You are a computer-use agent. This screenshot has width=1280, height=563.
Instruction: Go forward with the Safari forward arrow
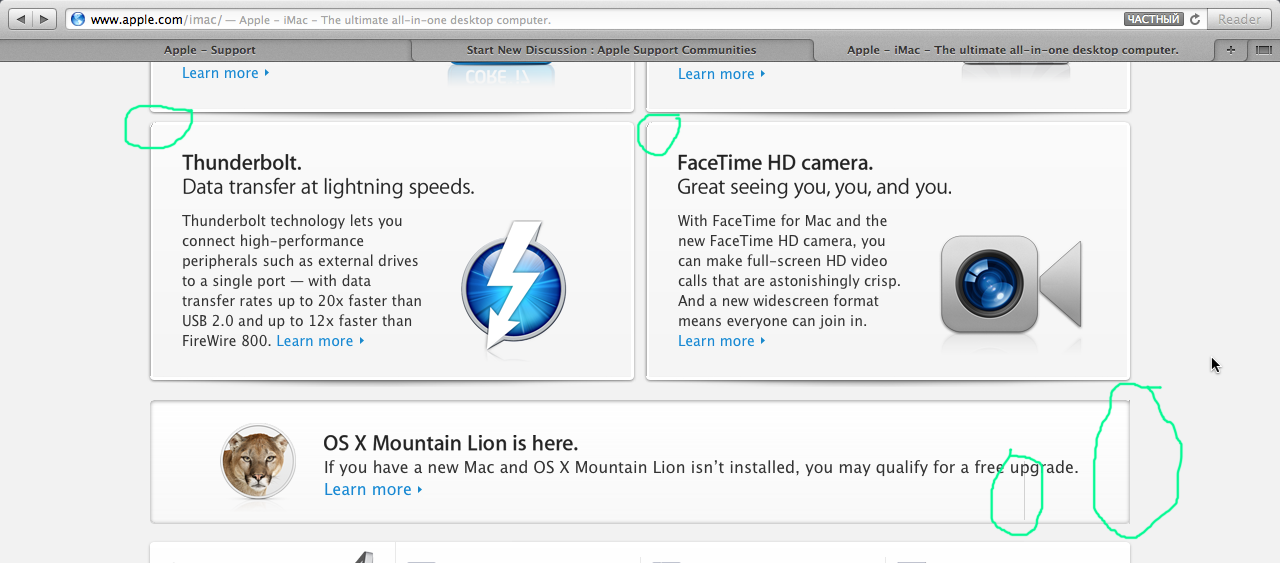[x=46, y=19]
